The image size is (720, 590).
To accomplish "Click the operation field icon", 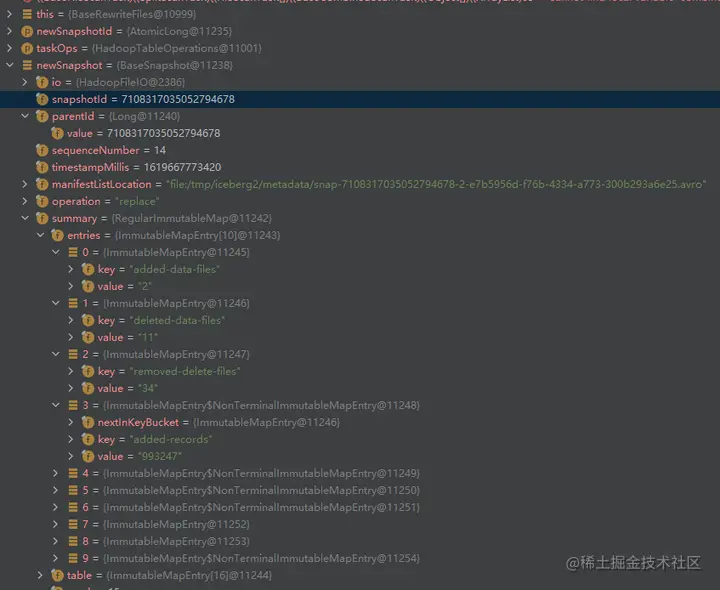I will (42, 201).
